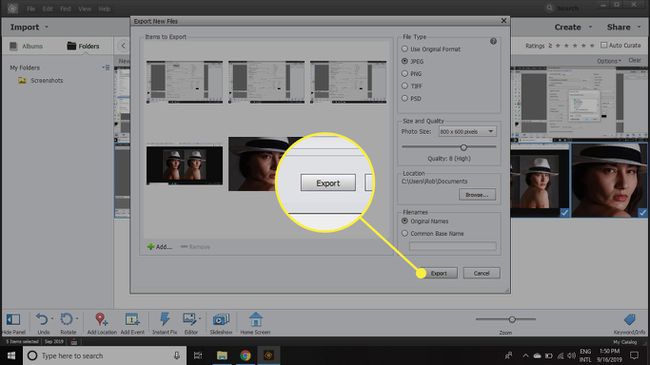
Task: Click the green Add icon in export dialog
Action: pos(150,246)
